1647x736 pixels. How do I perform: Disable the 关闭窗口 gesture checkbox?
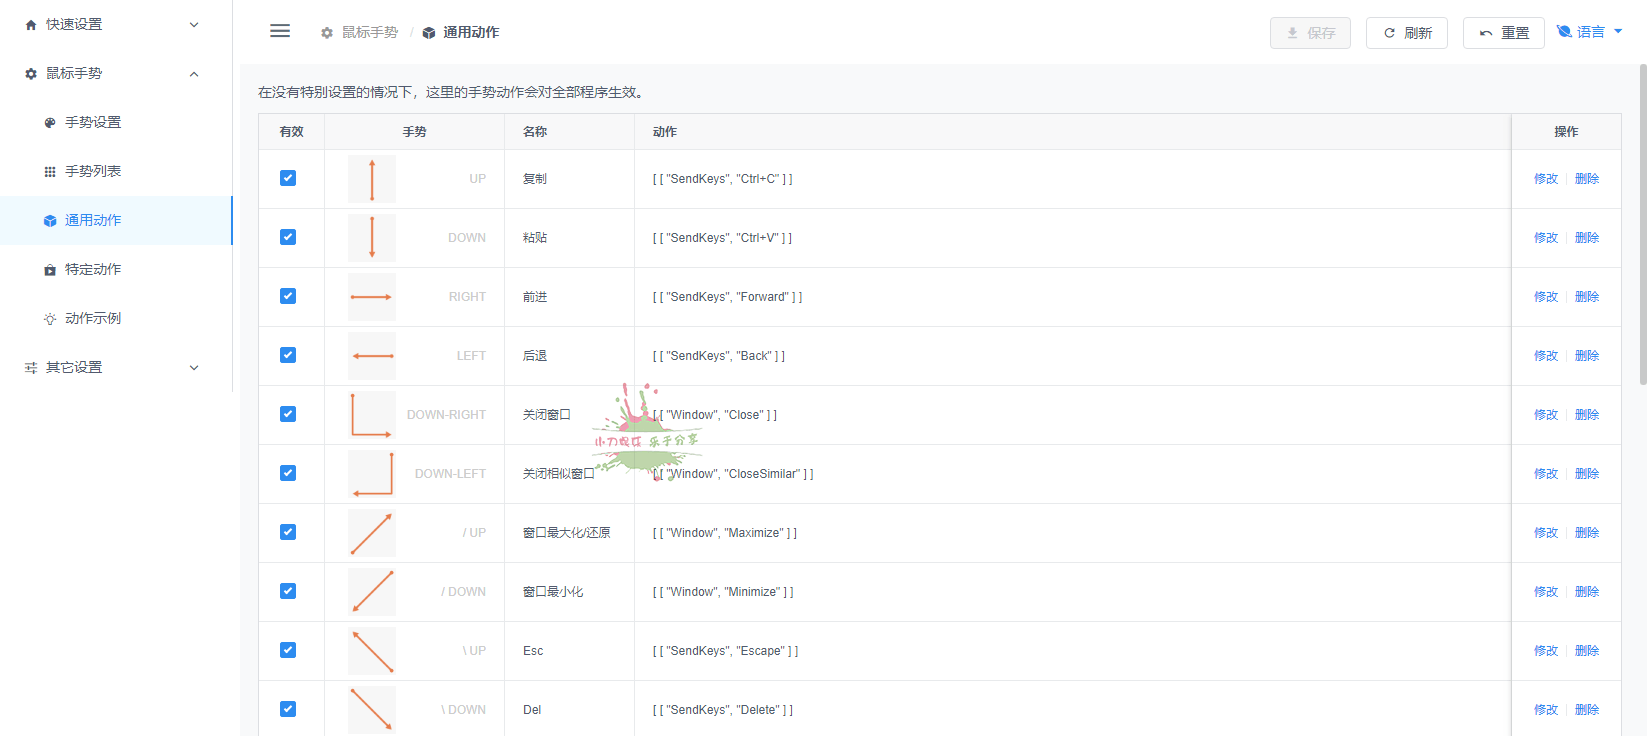(x=288, y=414)
